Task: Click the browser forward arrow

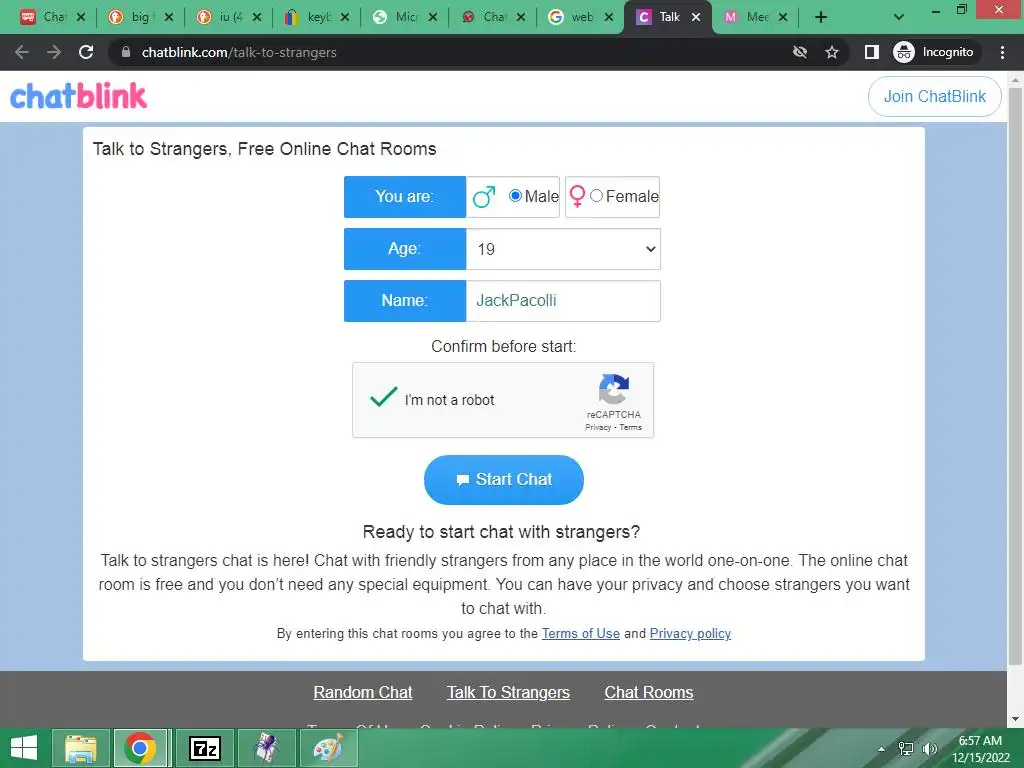Action: [x=54, y=52]
